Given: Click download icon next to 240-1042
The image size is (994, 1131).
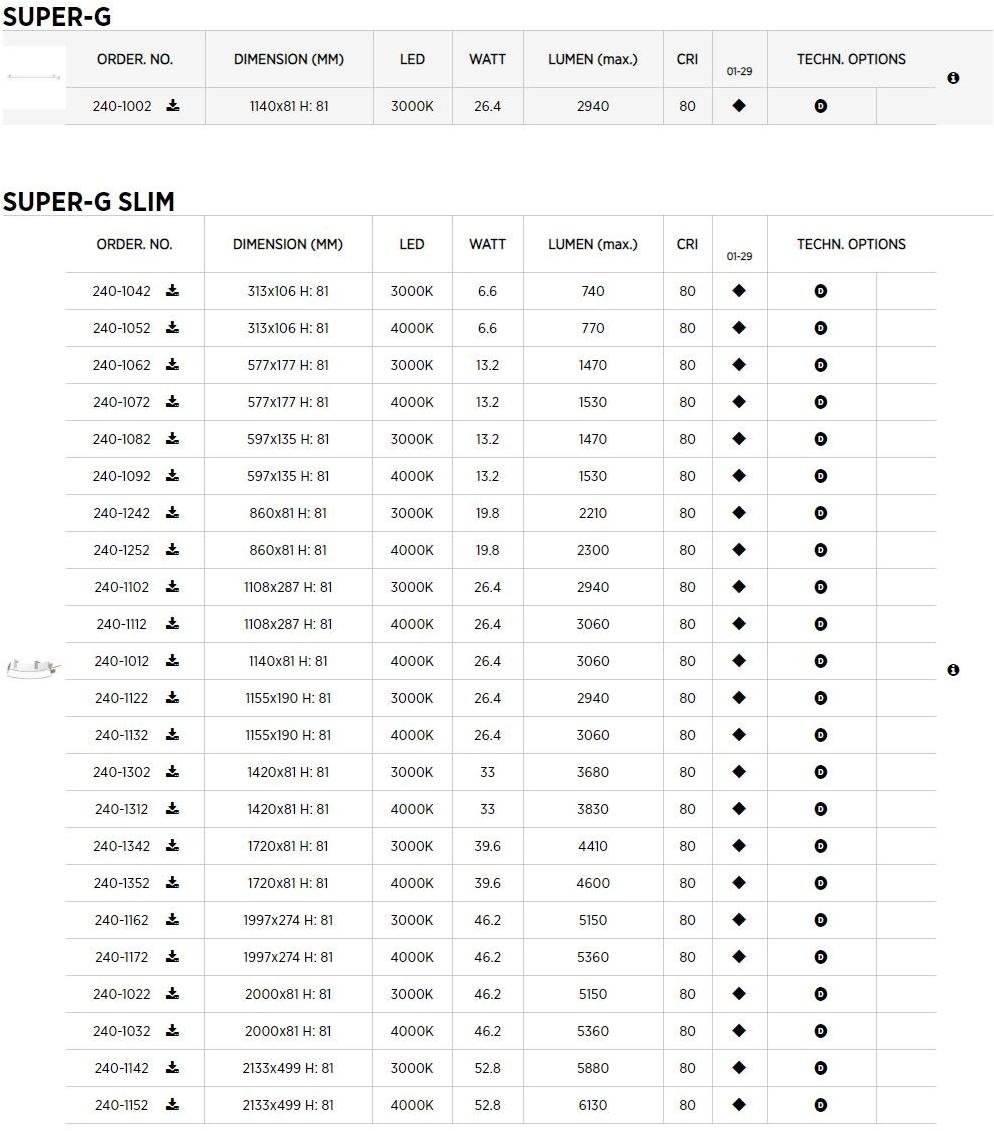Looking at the screenshot, I should pos(173,291).
